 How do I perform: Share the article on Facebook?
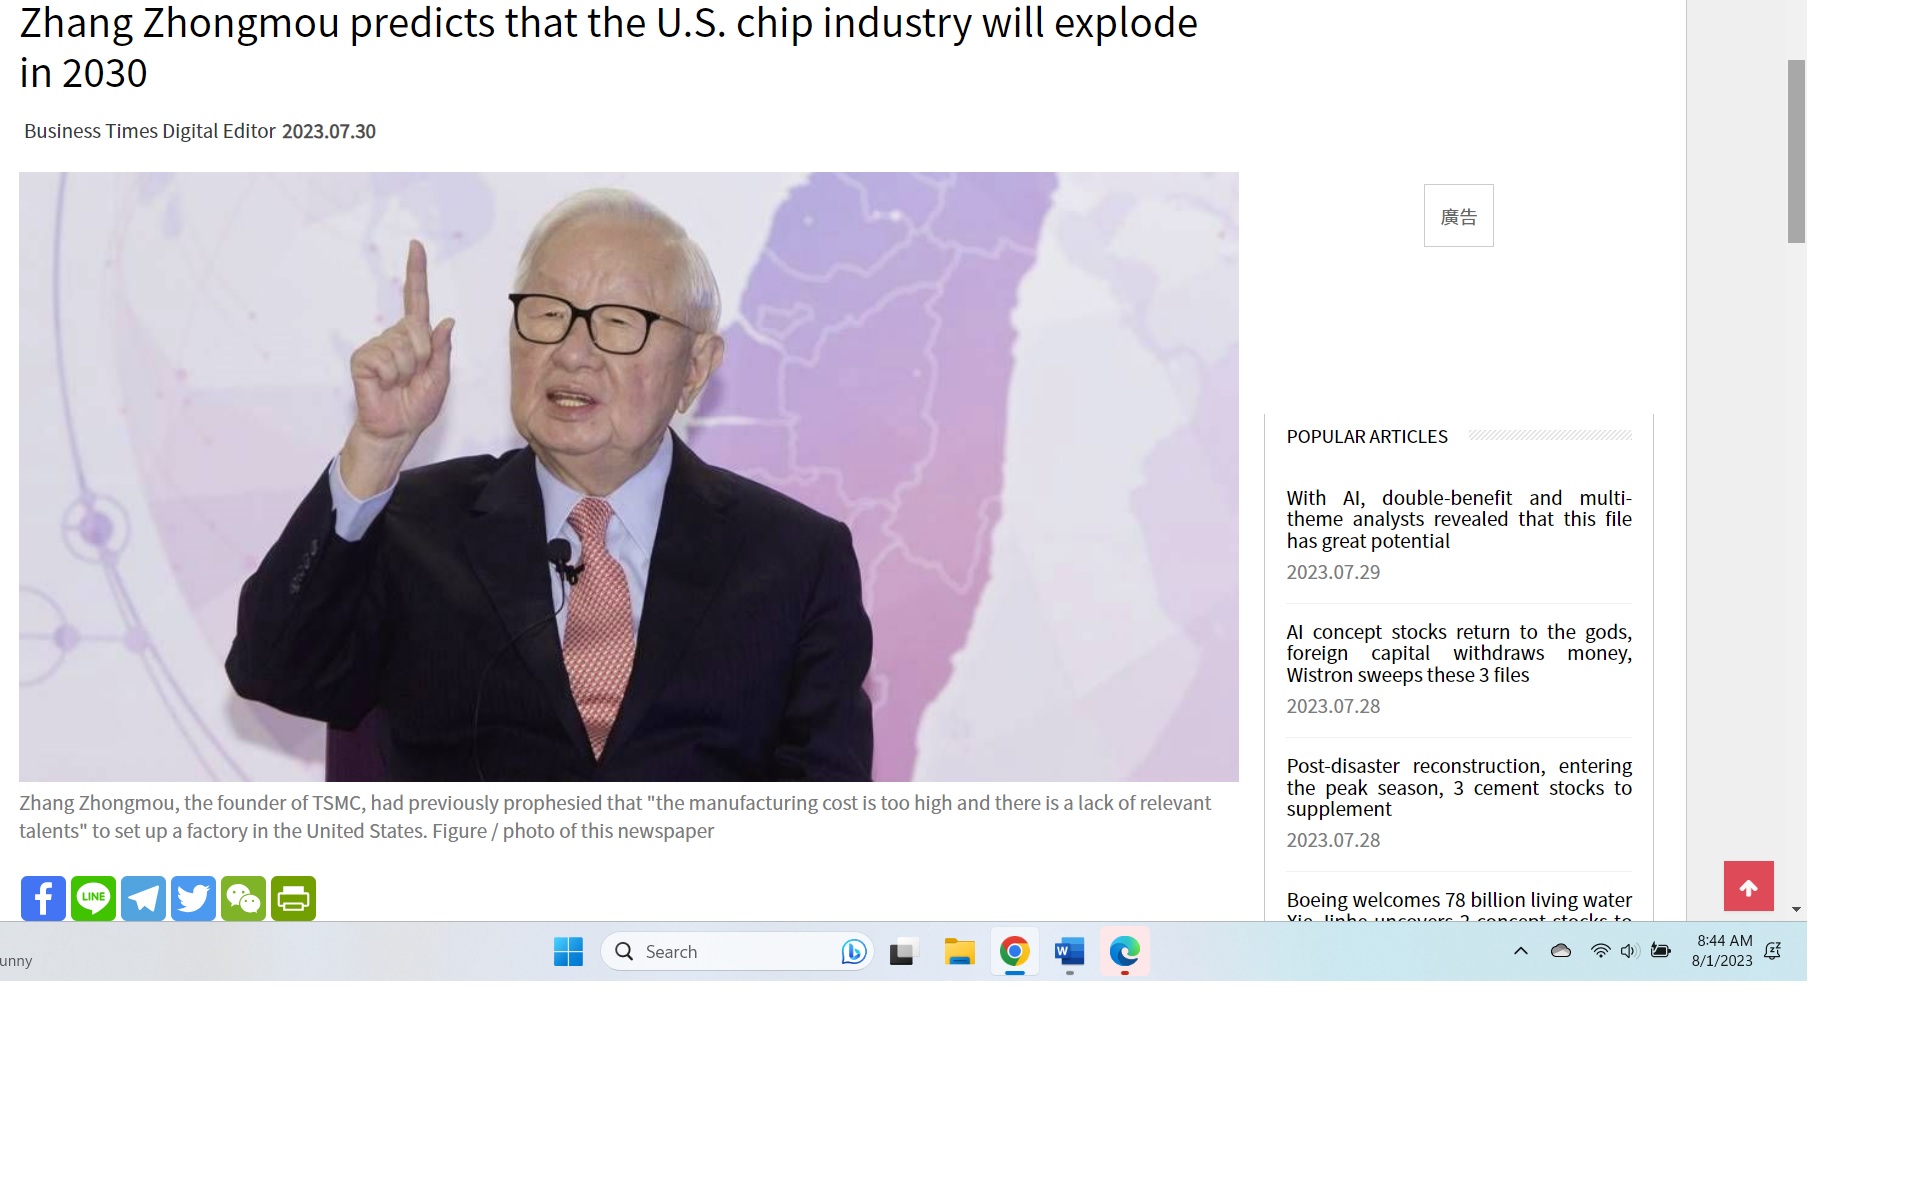click(x=43, y=898)
